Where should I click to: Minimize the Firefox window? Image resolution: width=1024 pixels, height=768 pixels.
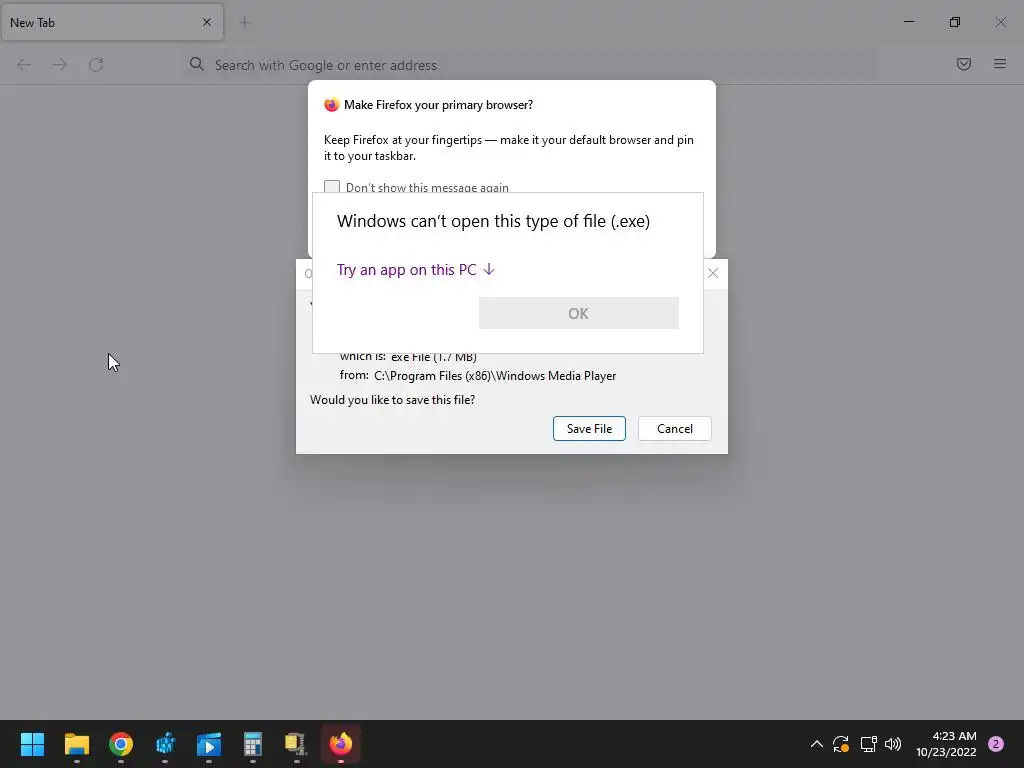tap(909, 22)
